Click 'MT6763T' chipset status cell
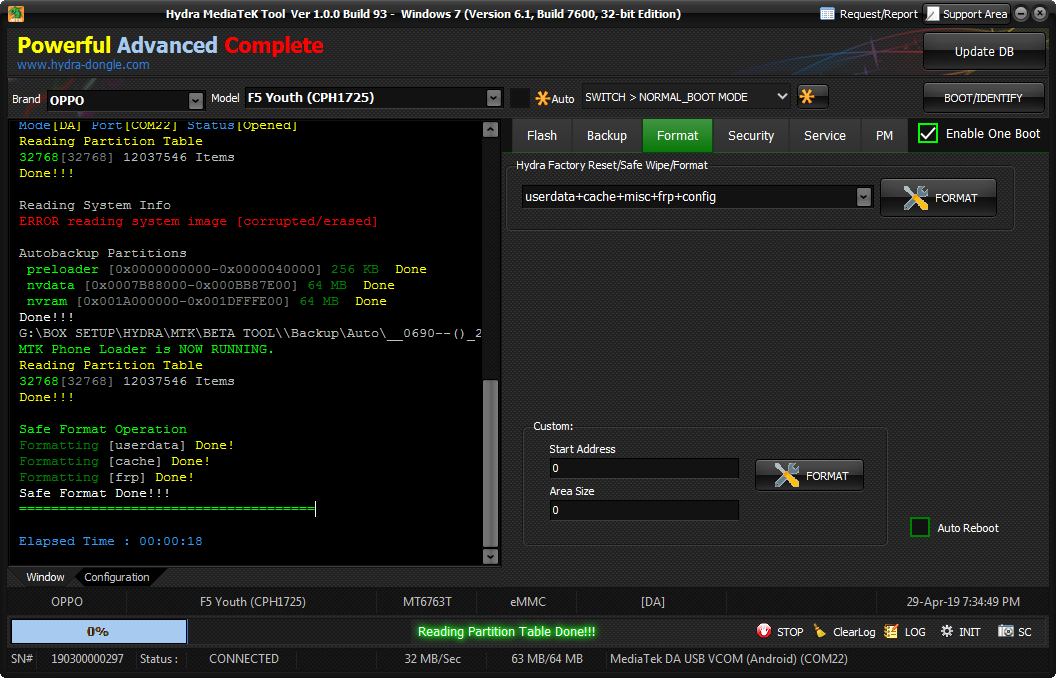Screen dimensions: 1056x678 pyautogui.click(x=427, y=602)
